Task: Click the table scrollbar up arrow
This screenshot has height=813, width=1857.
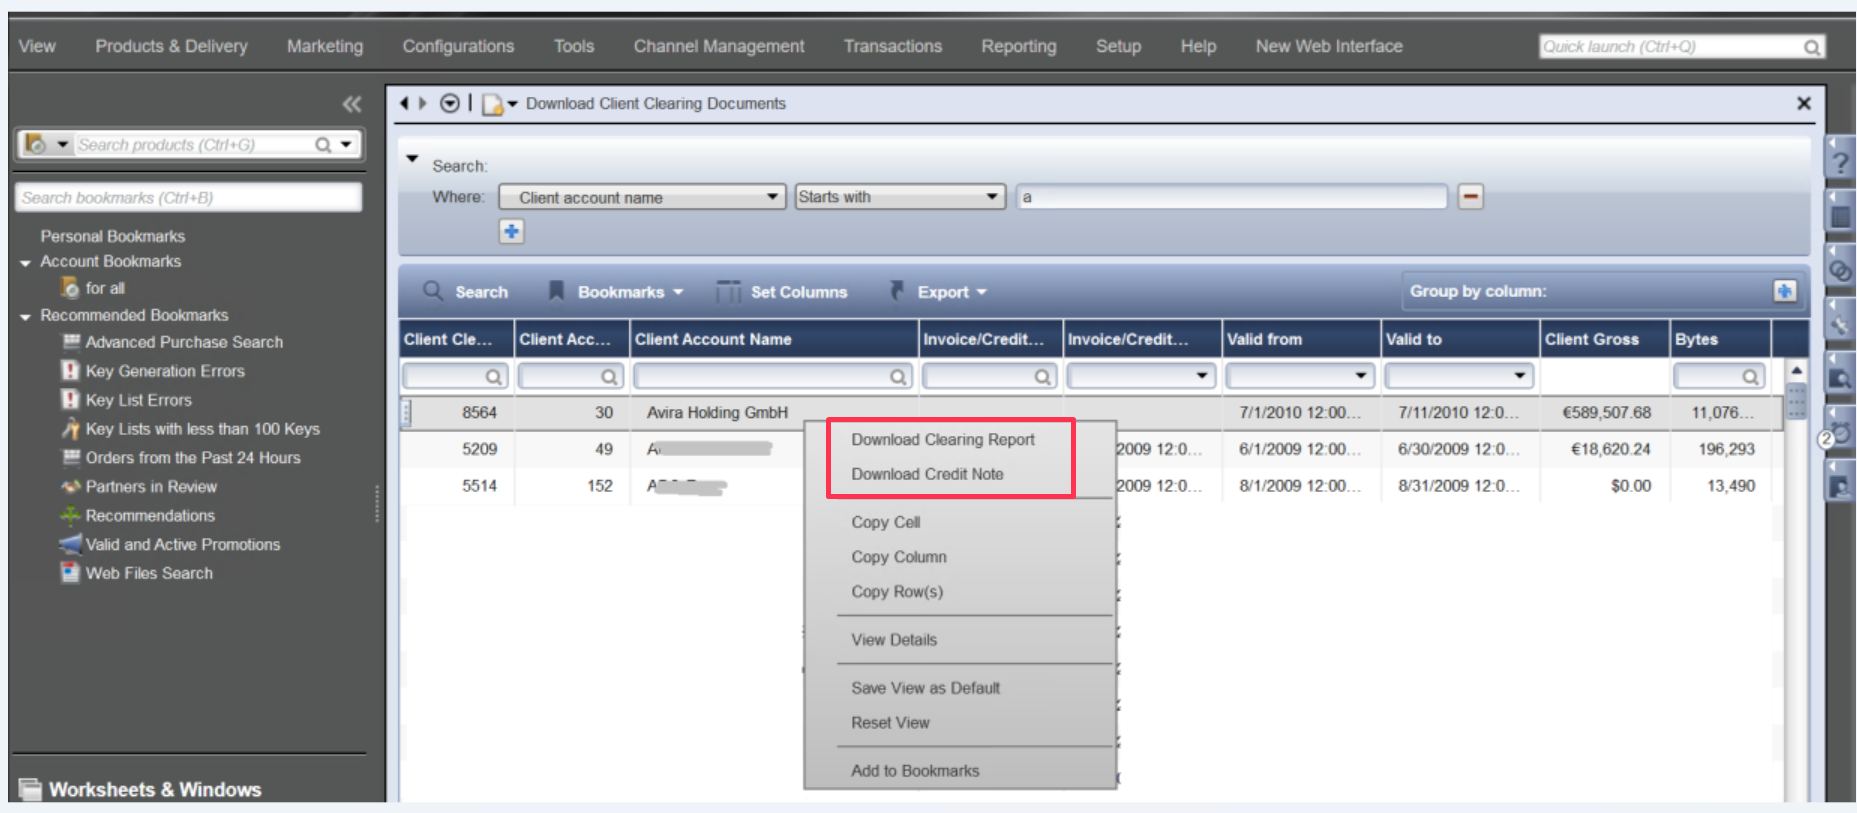Action: point(1796,371)
